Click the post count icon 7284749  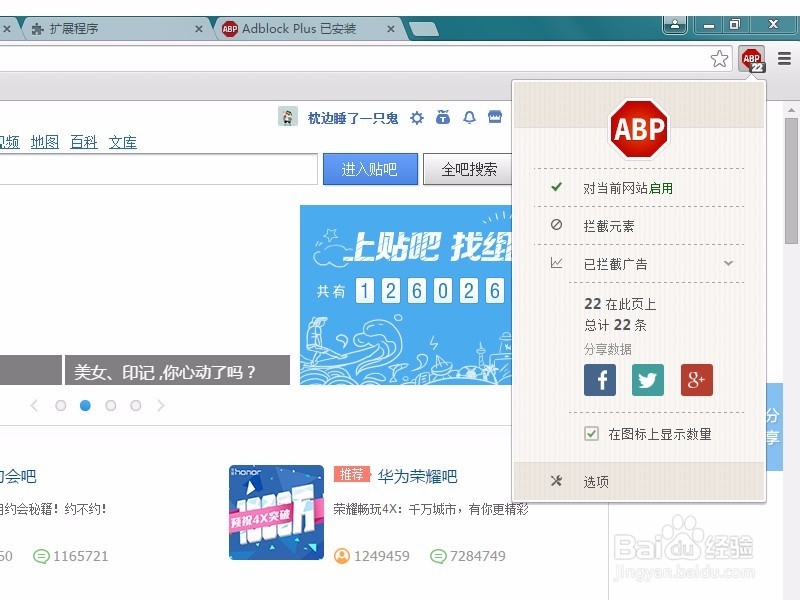[438, 556]
